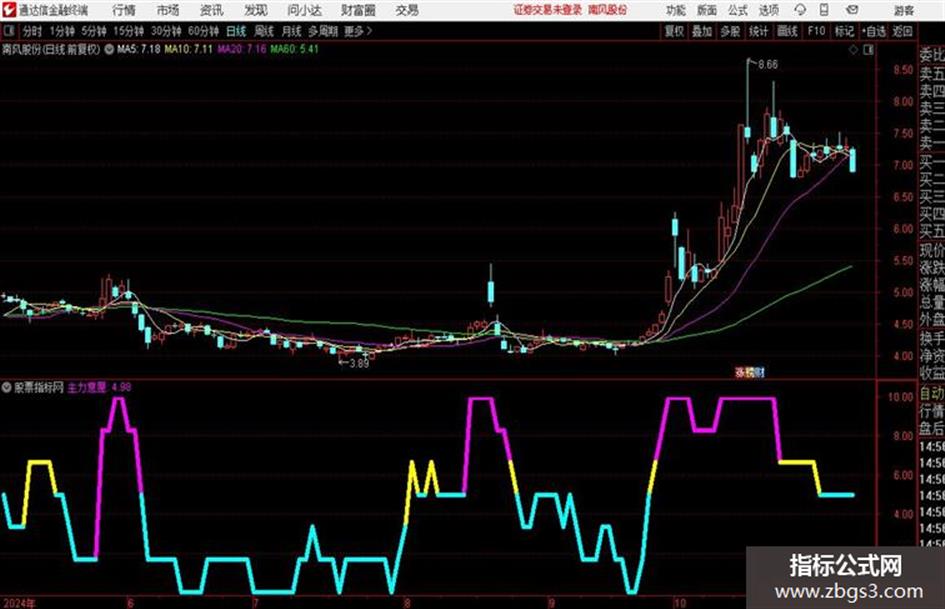Image resolution: width=945 pixels, height=609 pixels.
Task: Click the 多股 multi-stock toolbar button
Action: pyautogui.click(x=730, y=31)
